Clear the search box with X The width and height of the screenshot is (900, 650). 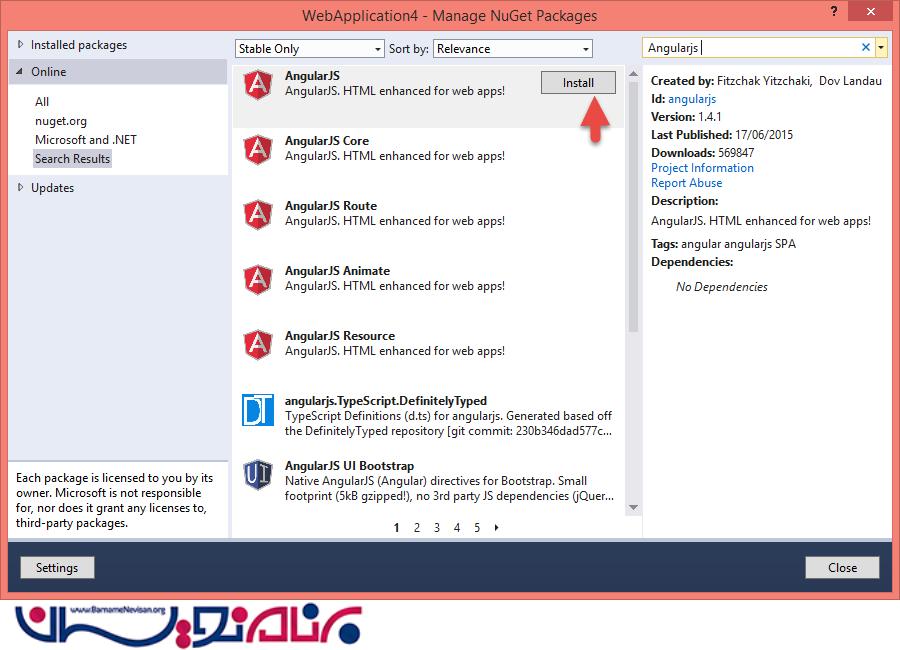[x=866, y=48]
